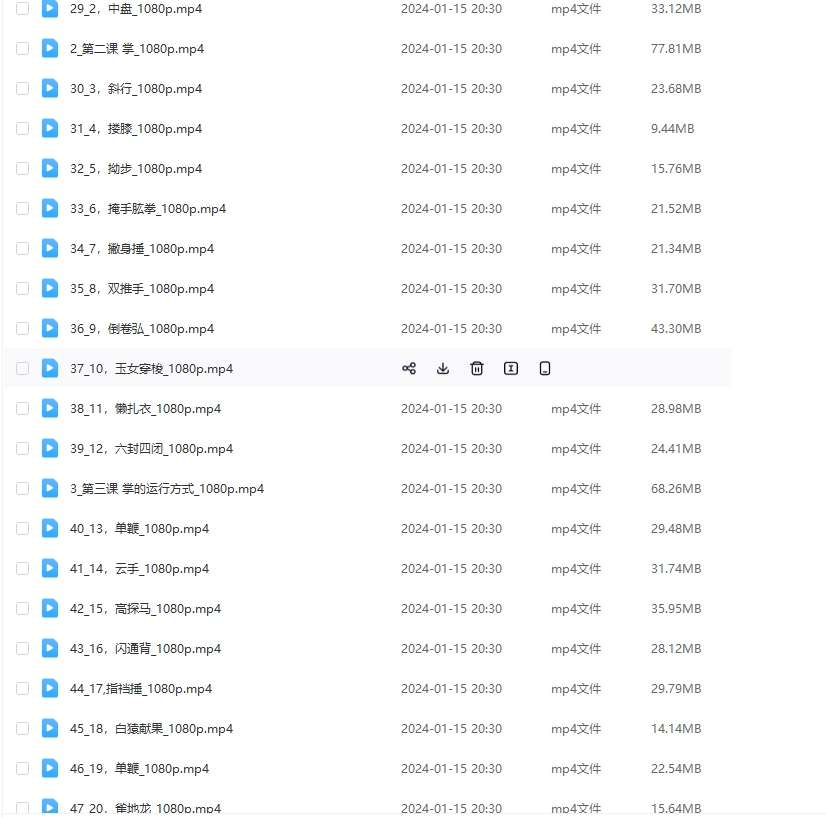Select checkbox for 35_8 双推手 file
826x818 pixels.
click(22, 289)
